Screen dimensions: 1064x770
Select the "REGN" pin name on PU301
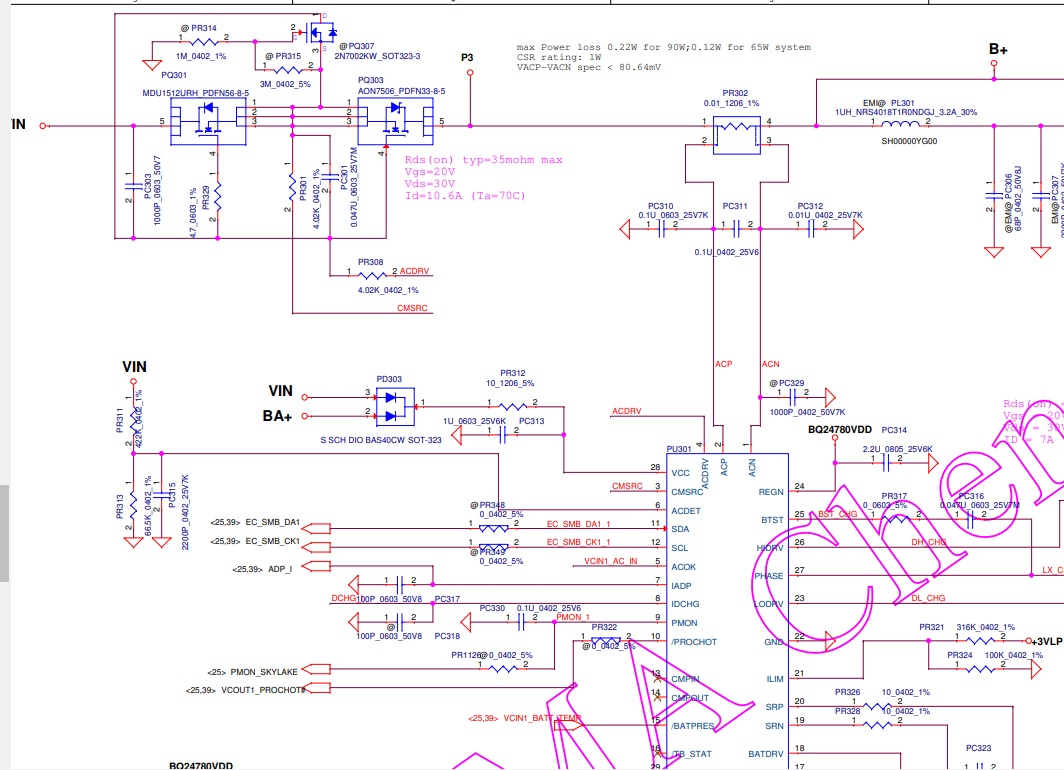pyautogui.click(x=771, y=493)
